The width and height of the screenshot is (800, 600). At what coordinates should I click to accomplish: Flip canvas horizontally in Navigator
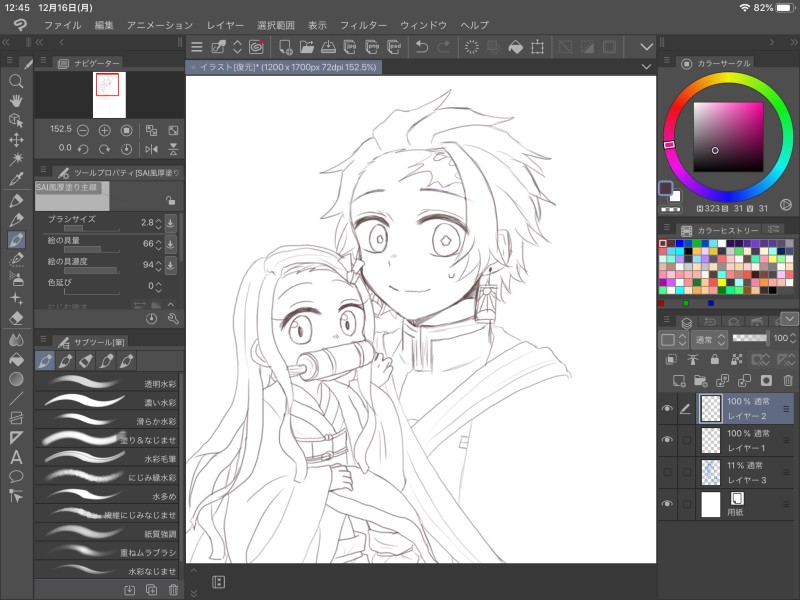click(152, 149)
